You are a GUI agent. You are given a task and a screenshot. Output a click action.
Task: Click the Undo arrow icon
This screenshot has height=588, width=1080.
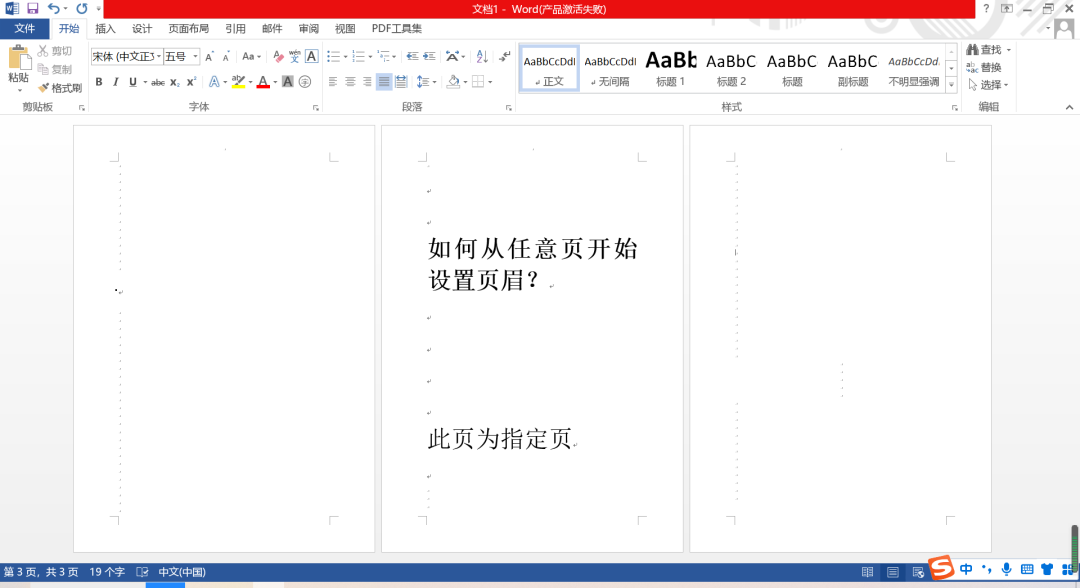[x=54, y=8]
